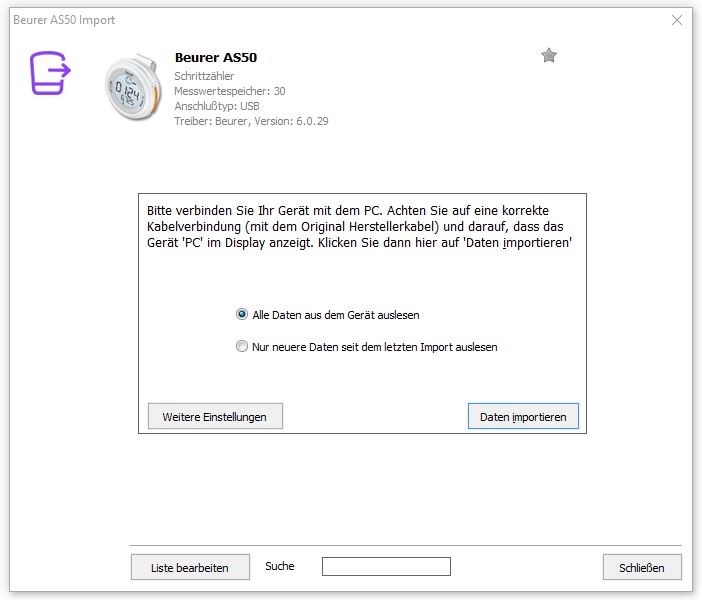Screen dimensions: 702x600
Task: Click 'Messwertespeicher: 30' text
Action: pyautogui.click(x=230, y=91)
